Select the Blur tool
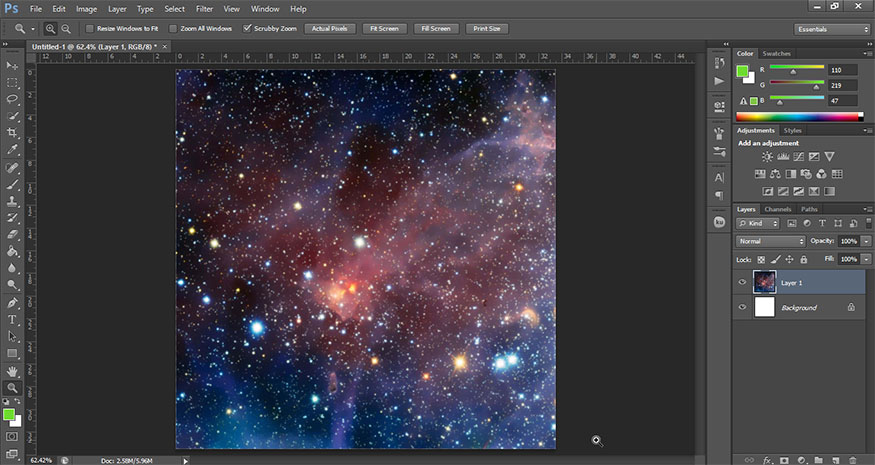 (12, 268)
